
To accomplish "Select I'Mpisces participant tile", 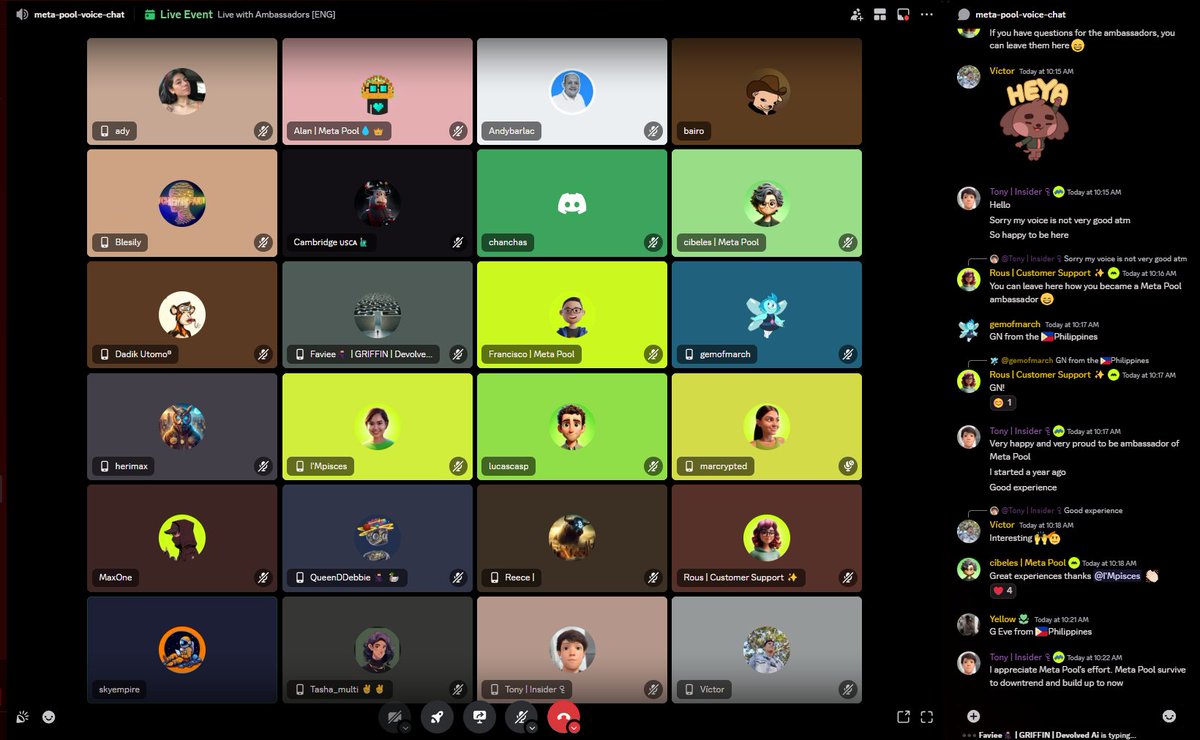I will [x=377, y=425].
